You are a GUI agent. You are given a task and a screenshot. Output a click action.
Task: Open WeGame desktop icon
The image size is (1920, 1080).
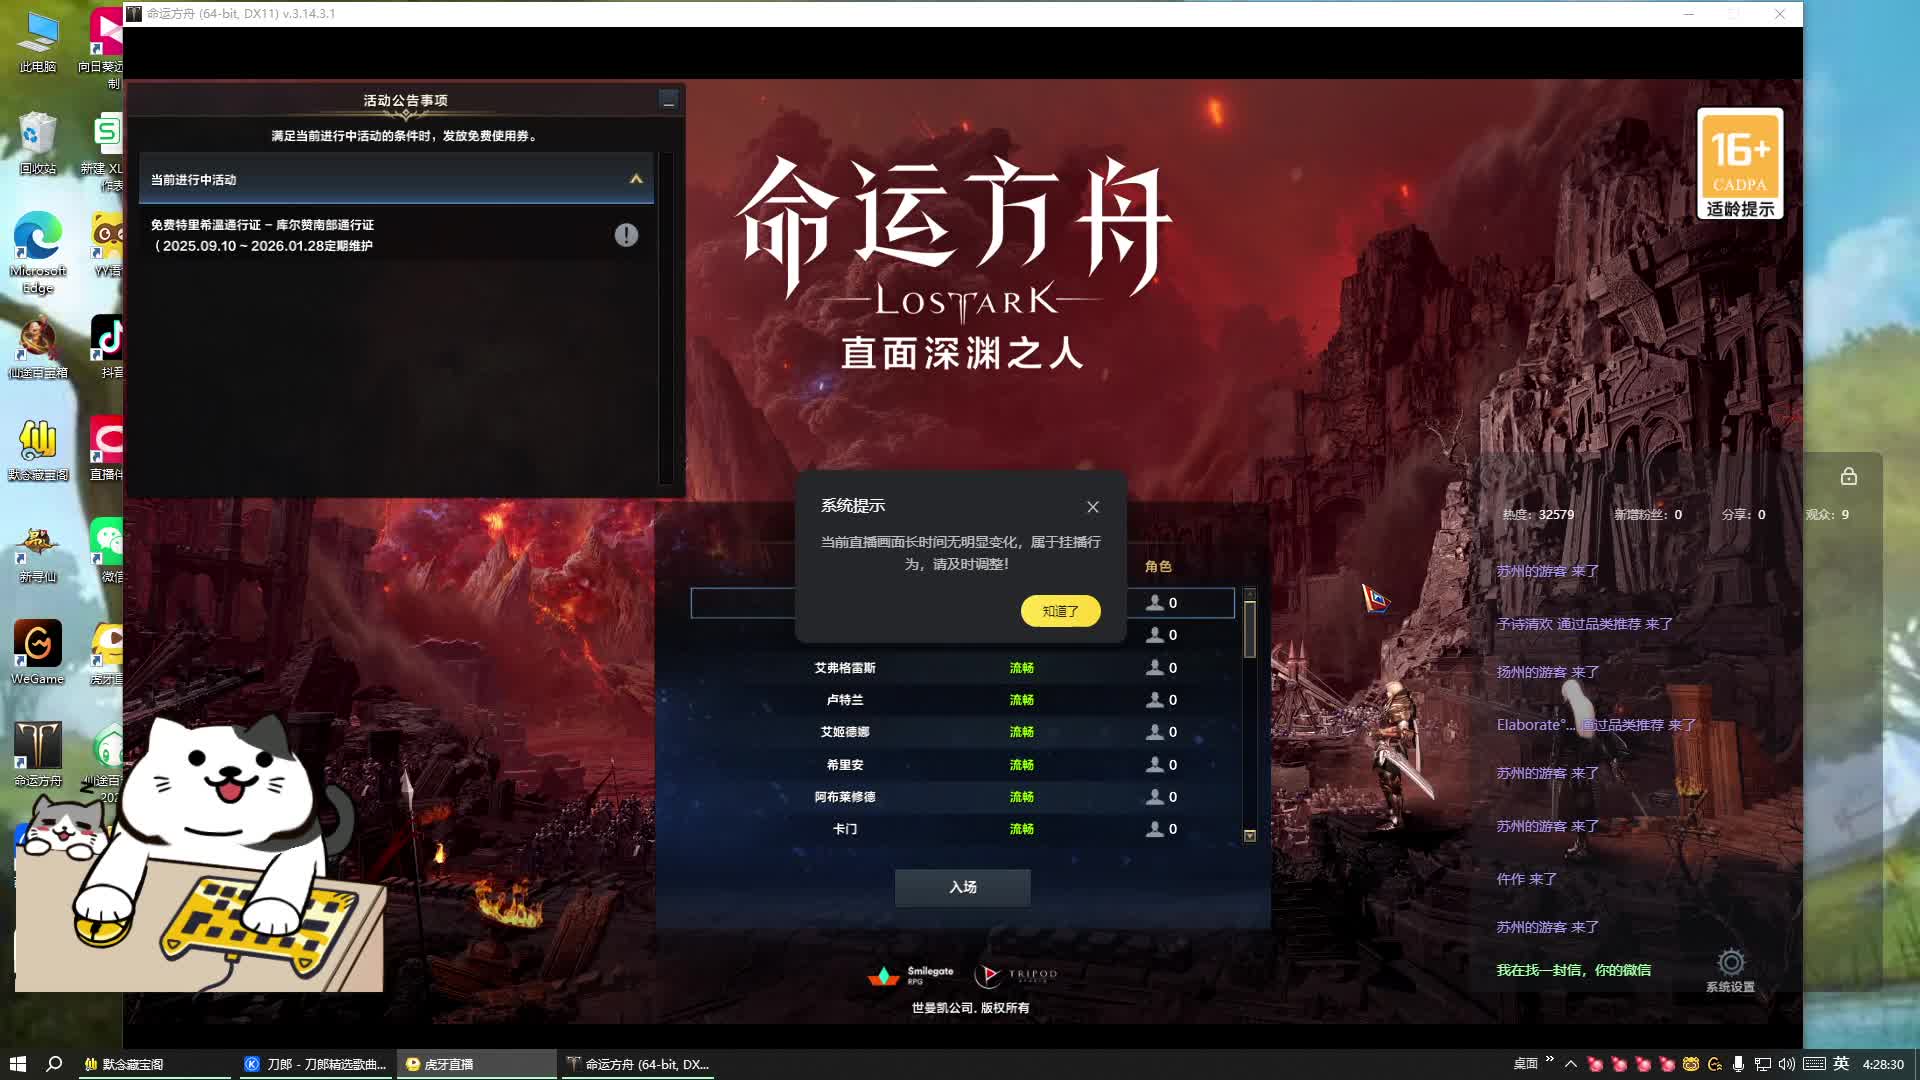point(38,645)
